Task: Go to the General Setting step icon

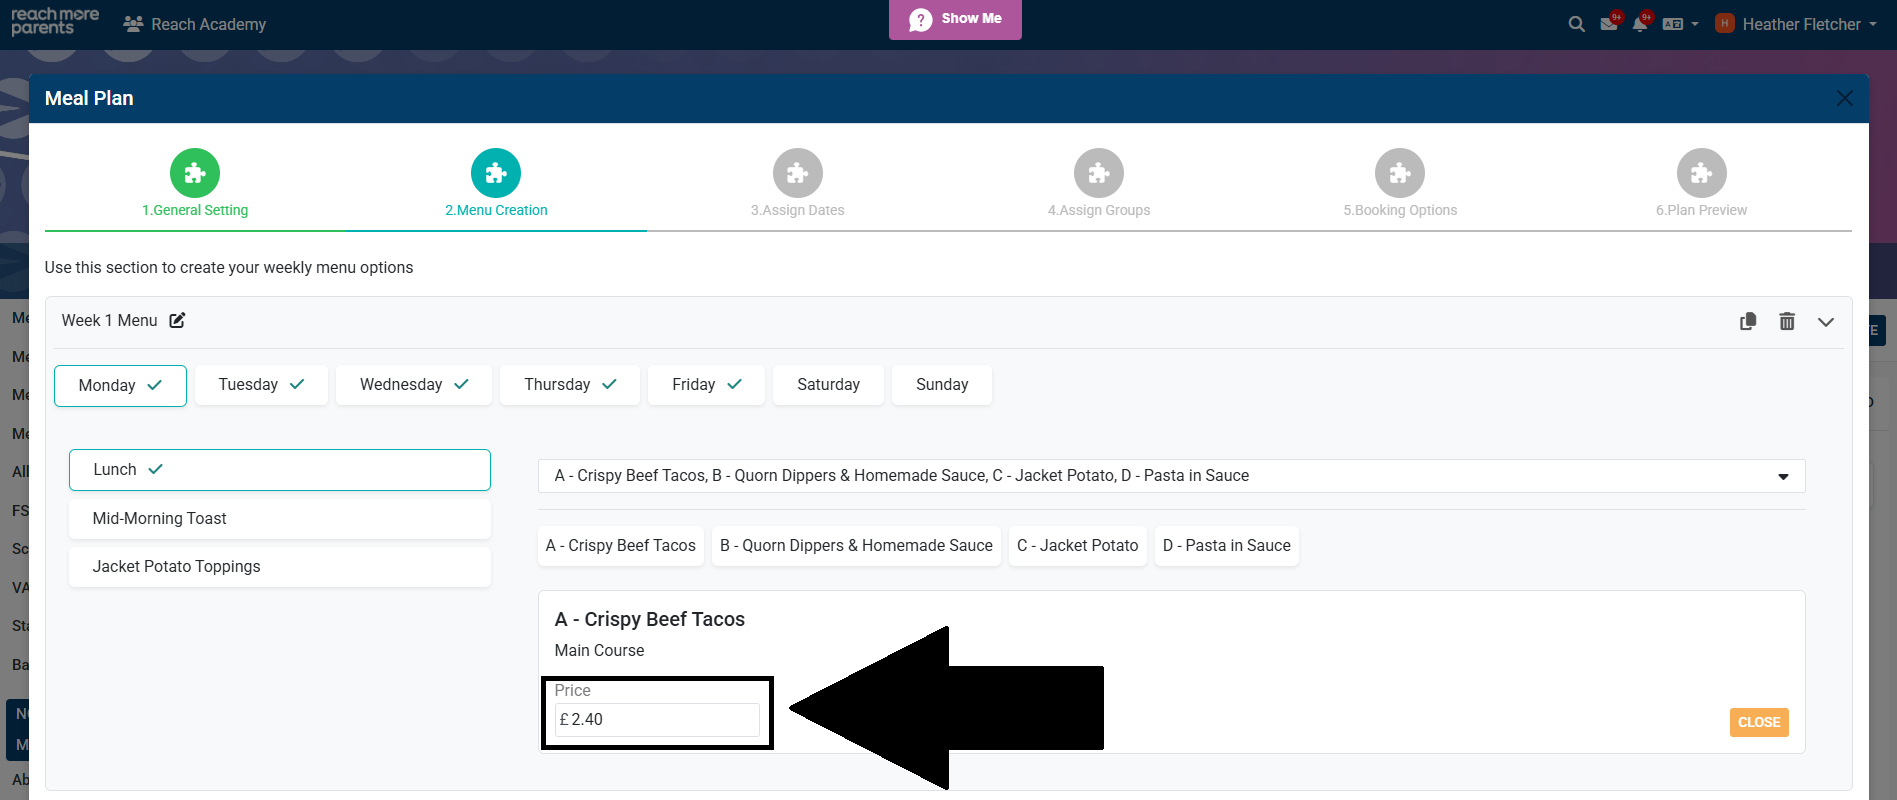Action: pos(195,174)
